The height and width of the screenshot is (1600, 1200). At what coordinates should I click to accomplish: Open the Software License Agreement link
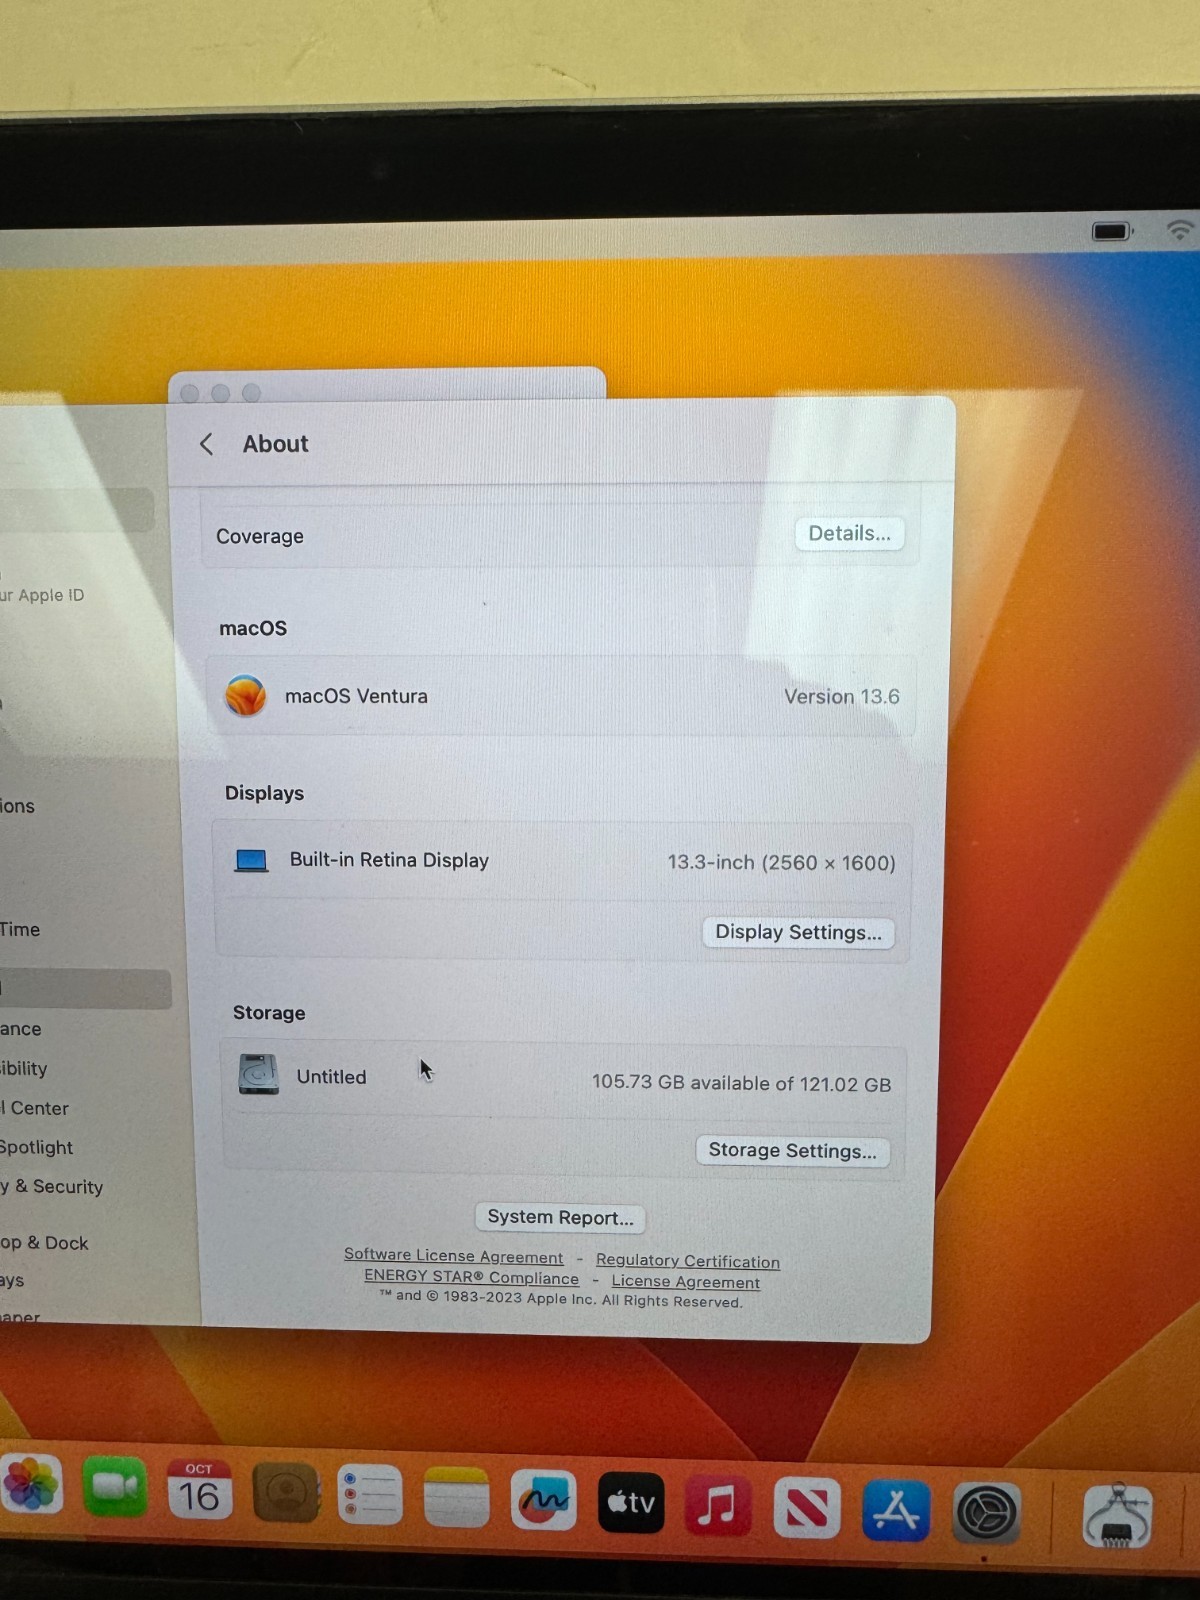point(454,1256)
